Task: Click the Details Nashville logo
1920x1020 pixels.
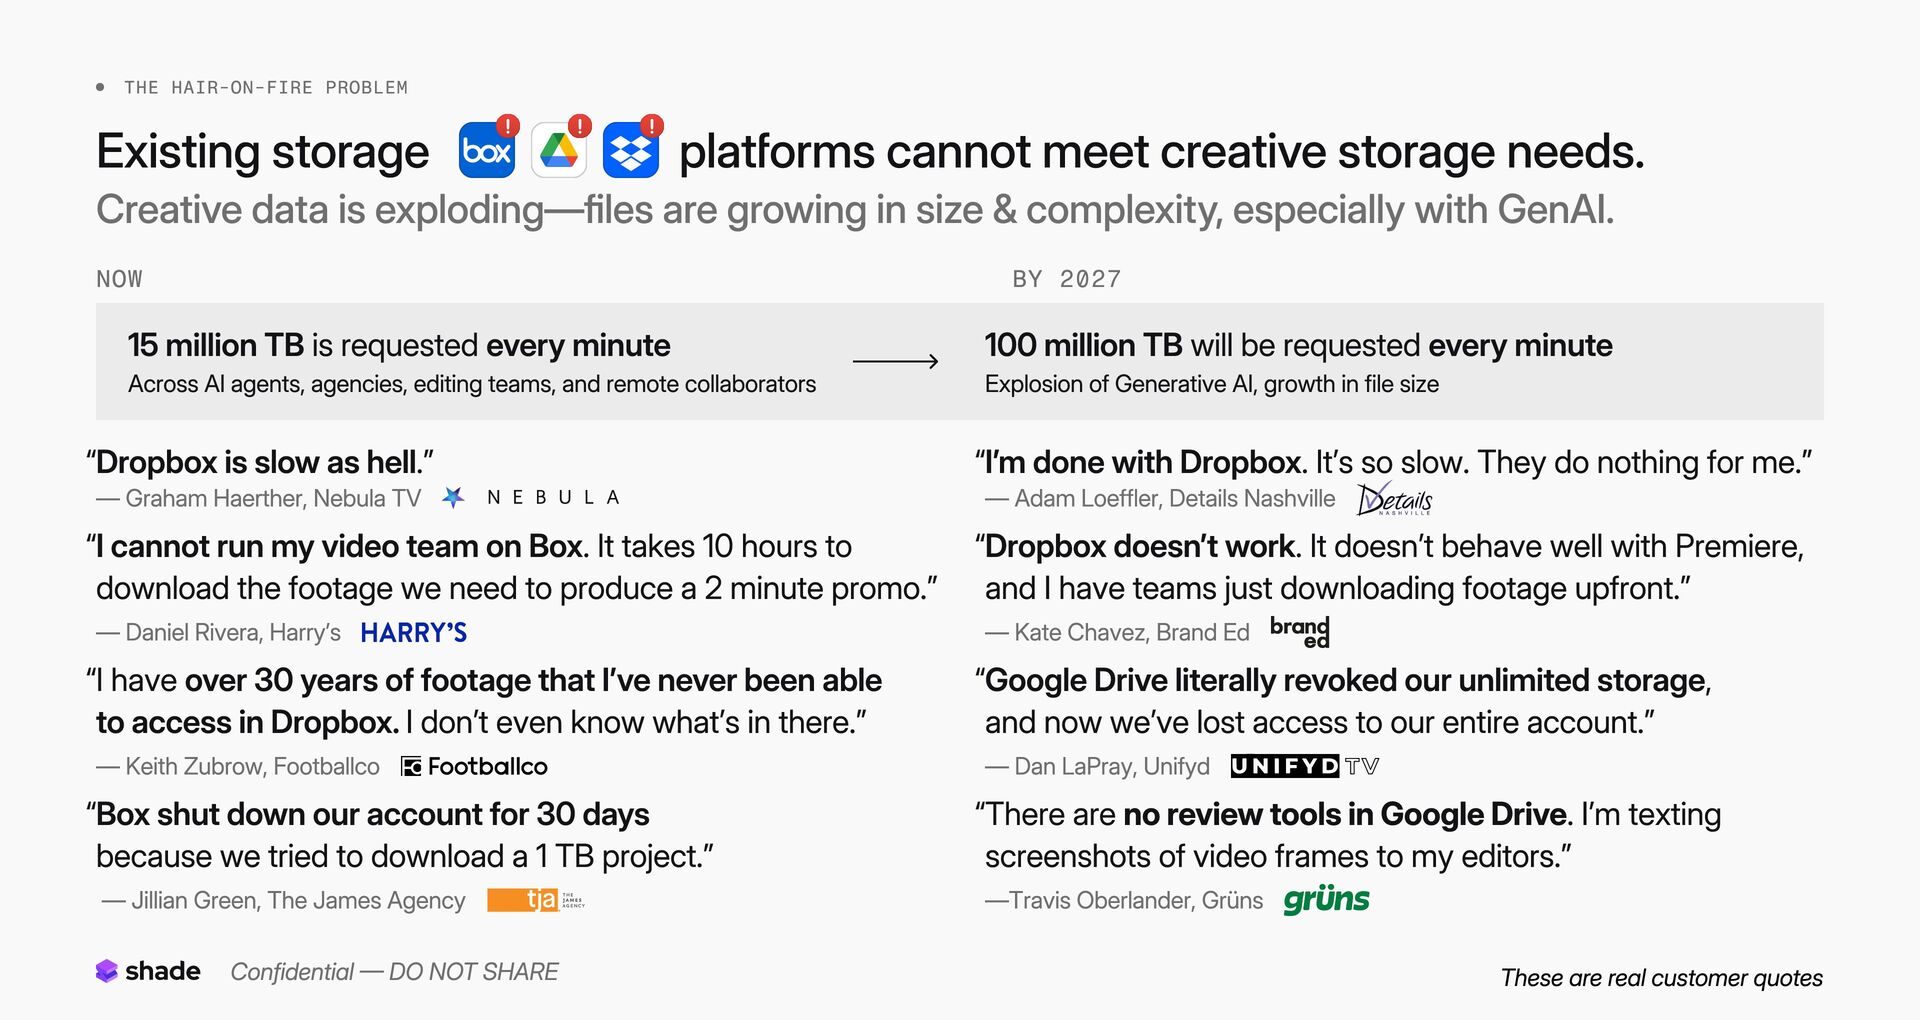Action: [x=1394, y=499]
